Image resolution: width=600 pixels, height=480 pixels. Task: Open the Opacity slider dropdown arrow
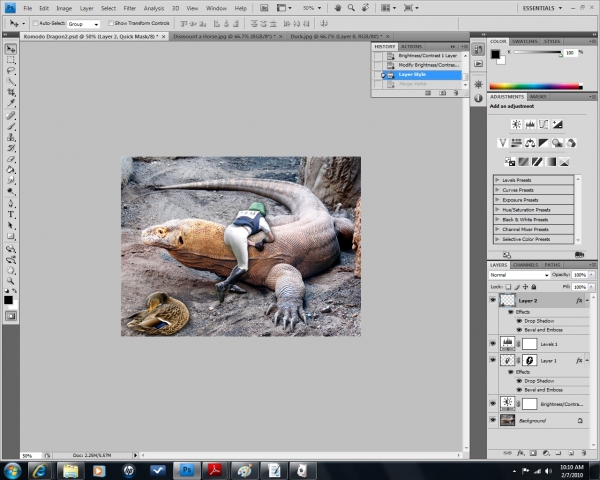[x=592, y=275]
